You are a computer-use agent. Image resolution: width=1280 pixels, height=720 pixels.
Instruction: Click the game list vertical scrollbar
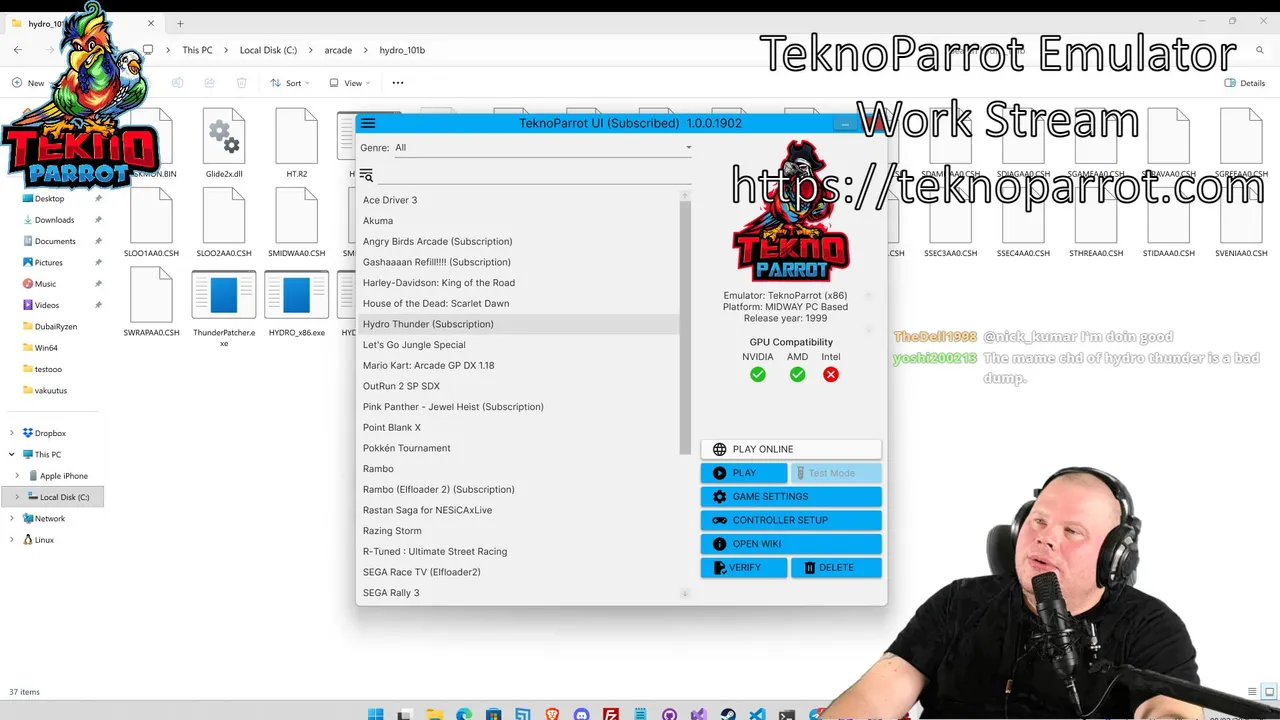pyautogui.click(x=685, y=327)
